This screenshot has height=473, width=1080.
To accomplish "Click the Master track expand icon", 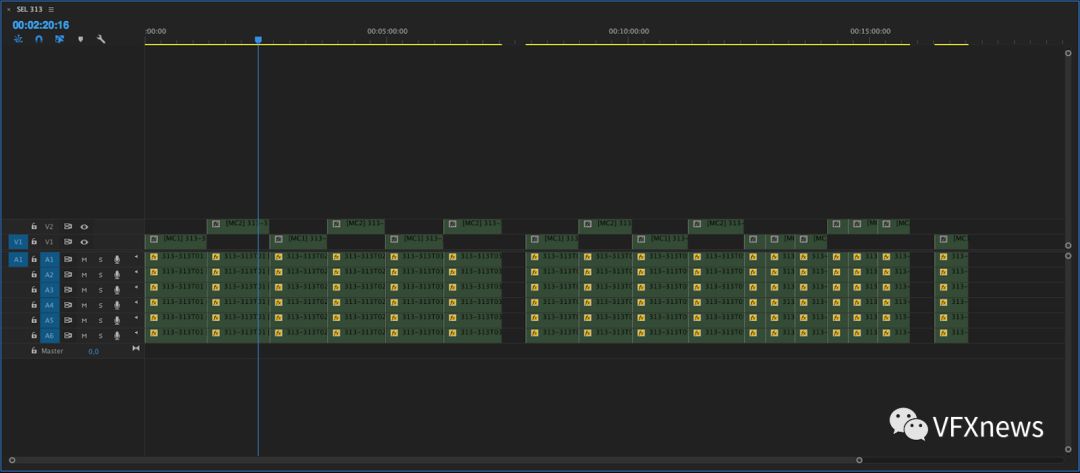I will point(136,349).
